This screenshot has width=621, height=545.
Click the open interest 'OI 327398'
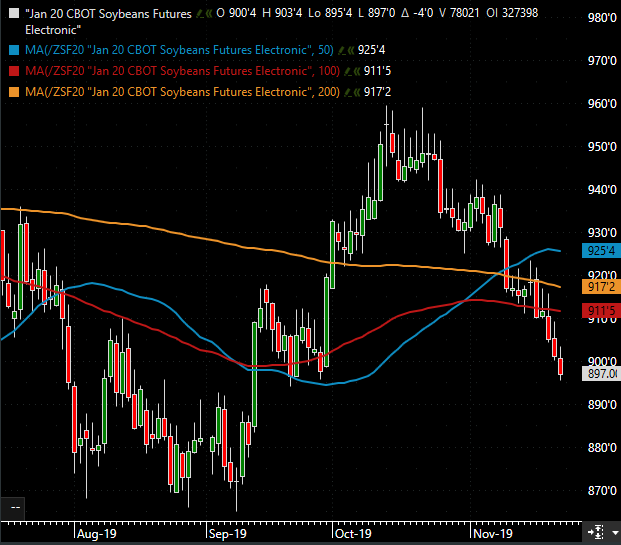(512, 13)
